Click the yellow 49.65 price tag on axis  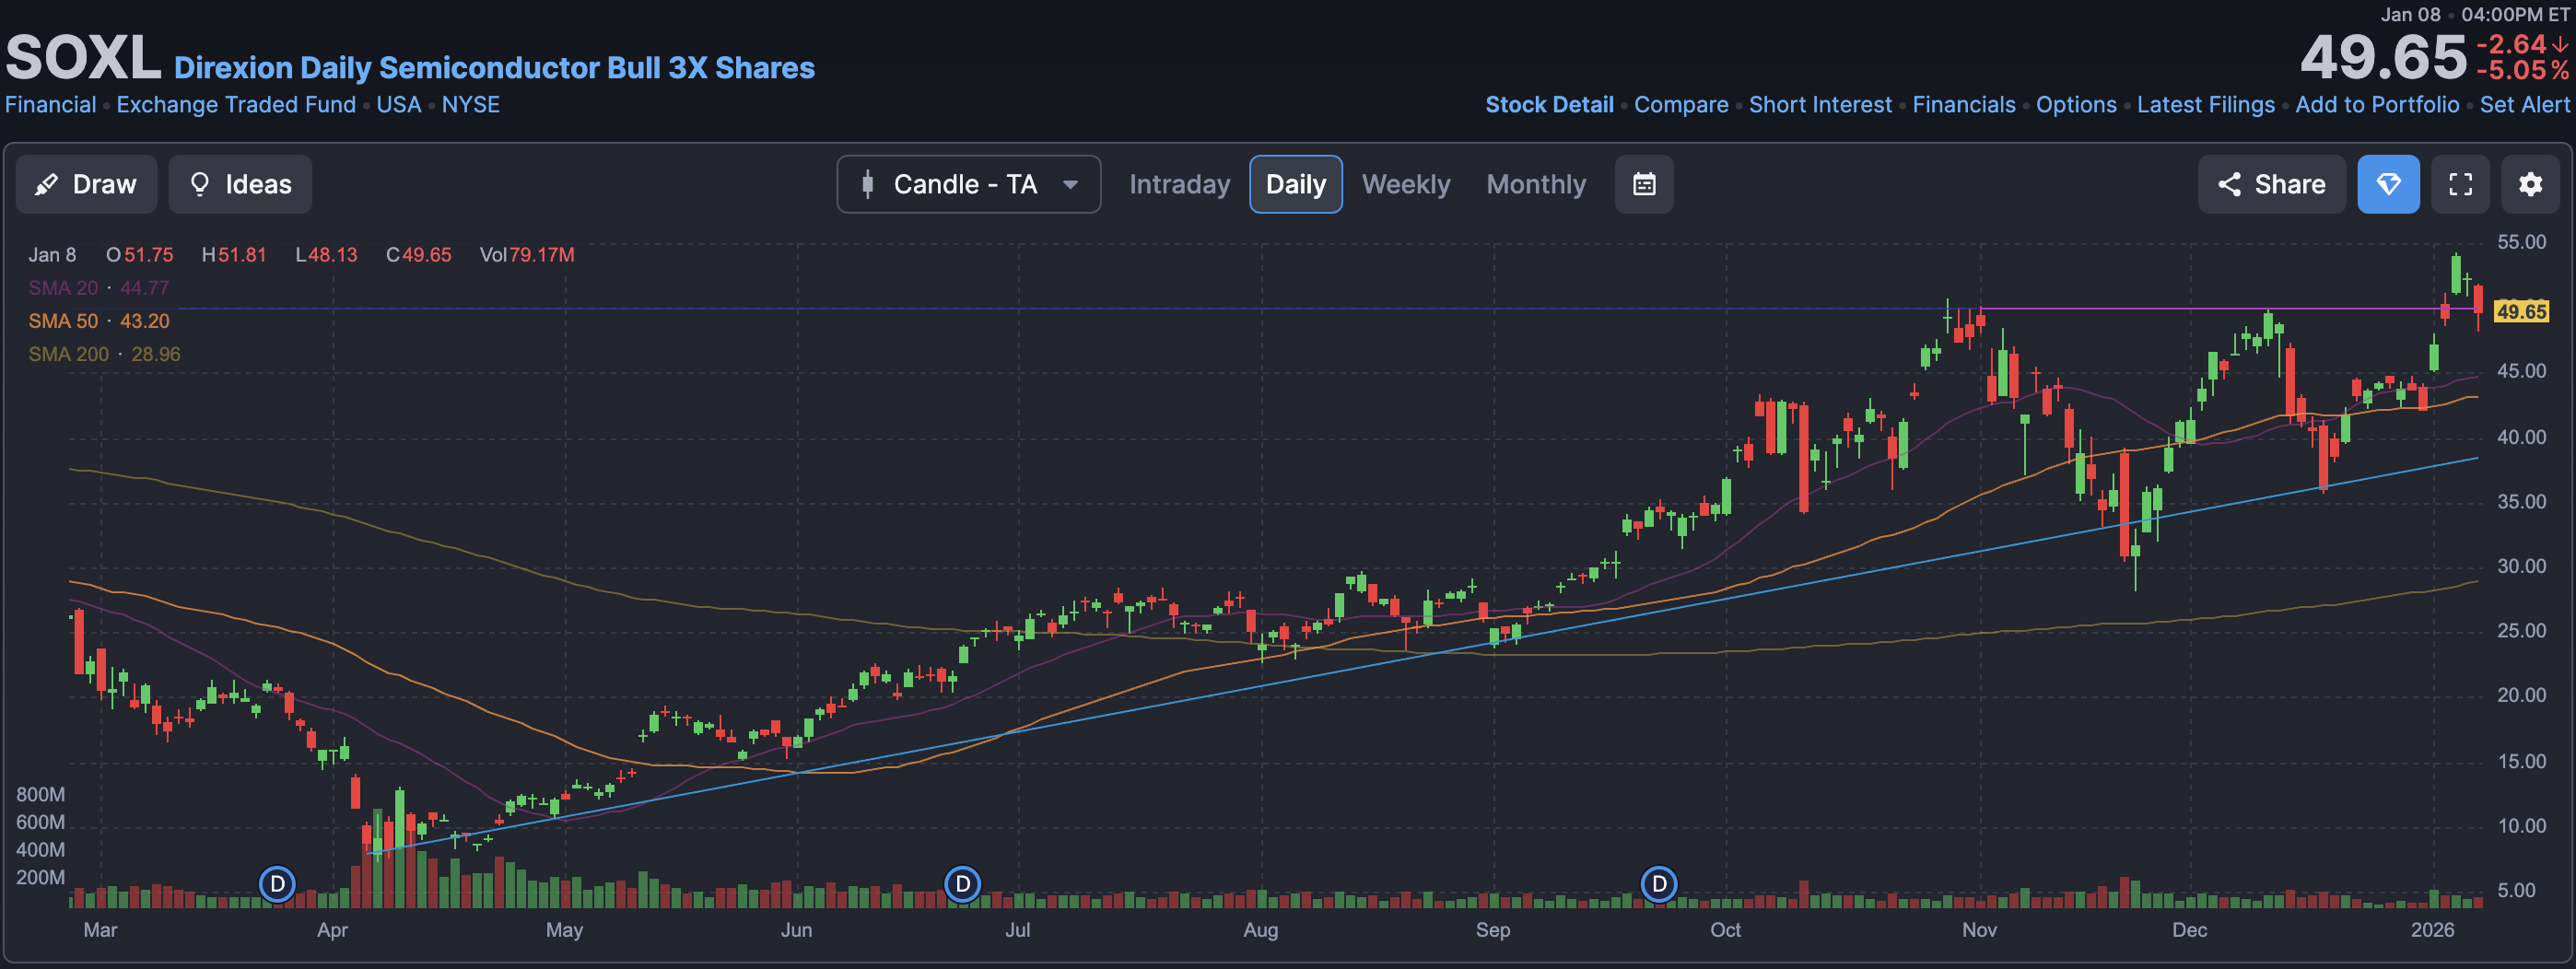tap(2521, 312)
